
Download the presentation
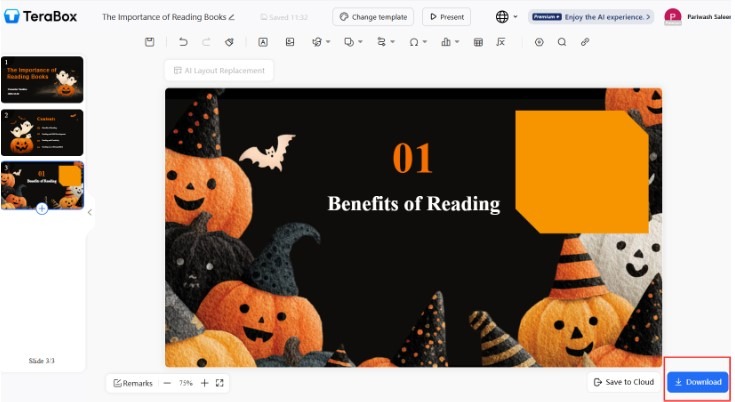click(697, 382)
